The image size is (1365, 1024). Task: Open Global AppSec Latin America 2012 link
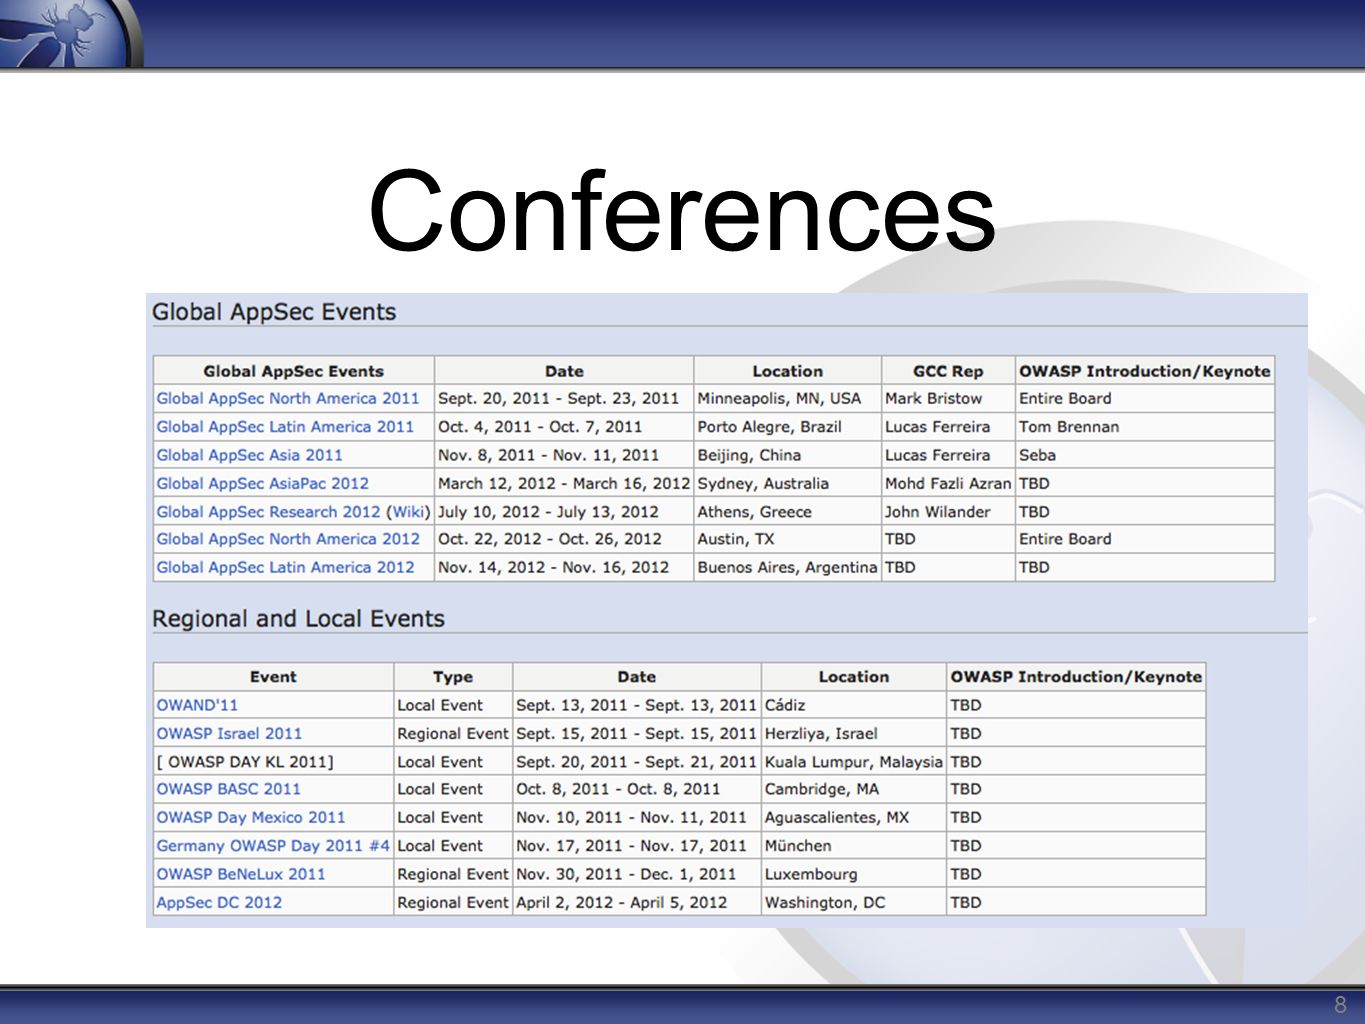[285, 567]
